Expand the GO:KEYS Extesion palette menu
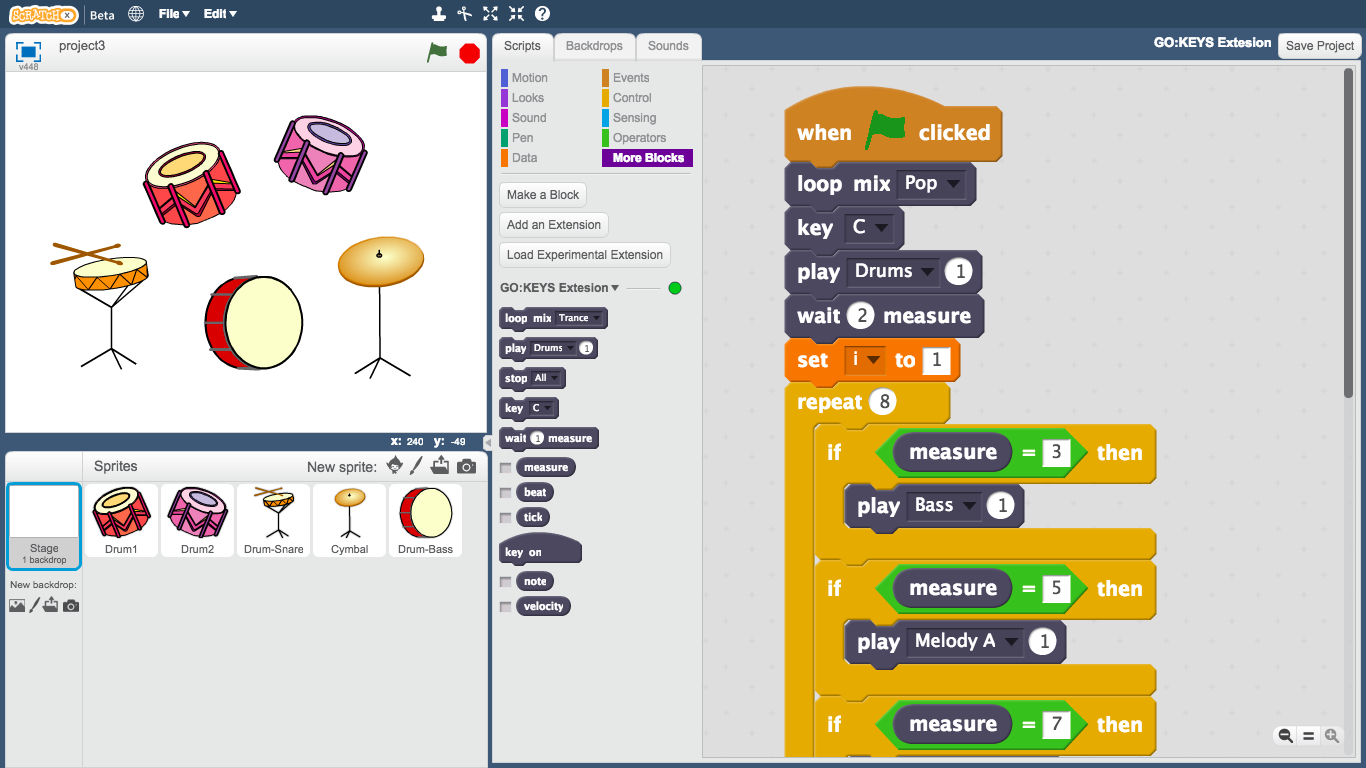This screenshot has height=768, width=1366. (615, 288)
